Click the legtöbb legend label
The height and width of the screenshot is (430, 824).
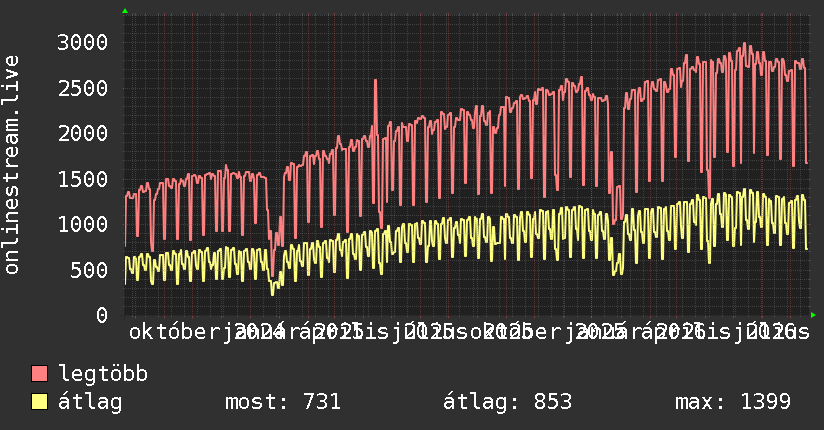(x=103, y=374)
